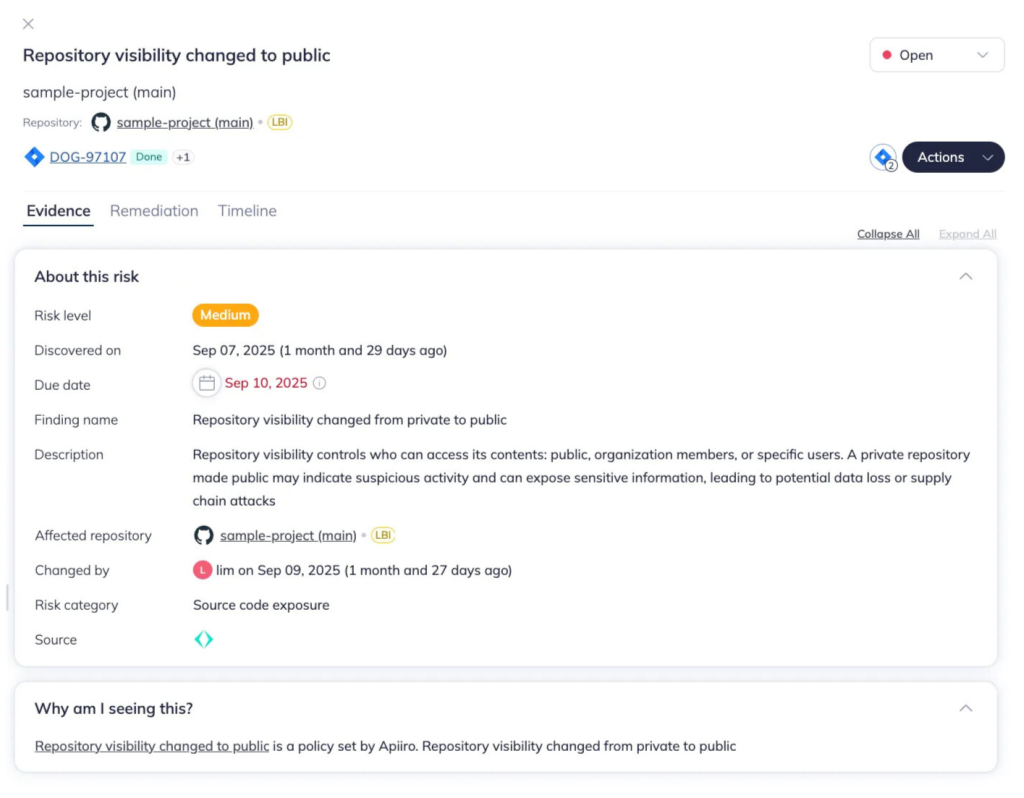The width and height of the screenshot is (1024, 798).
Task: Select the Evidence tab
Action: (x=58, y=211)
